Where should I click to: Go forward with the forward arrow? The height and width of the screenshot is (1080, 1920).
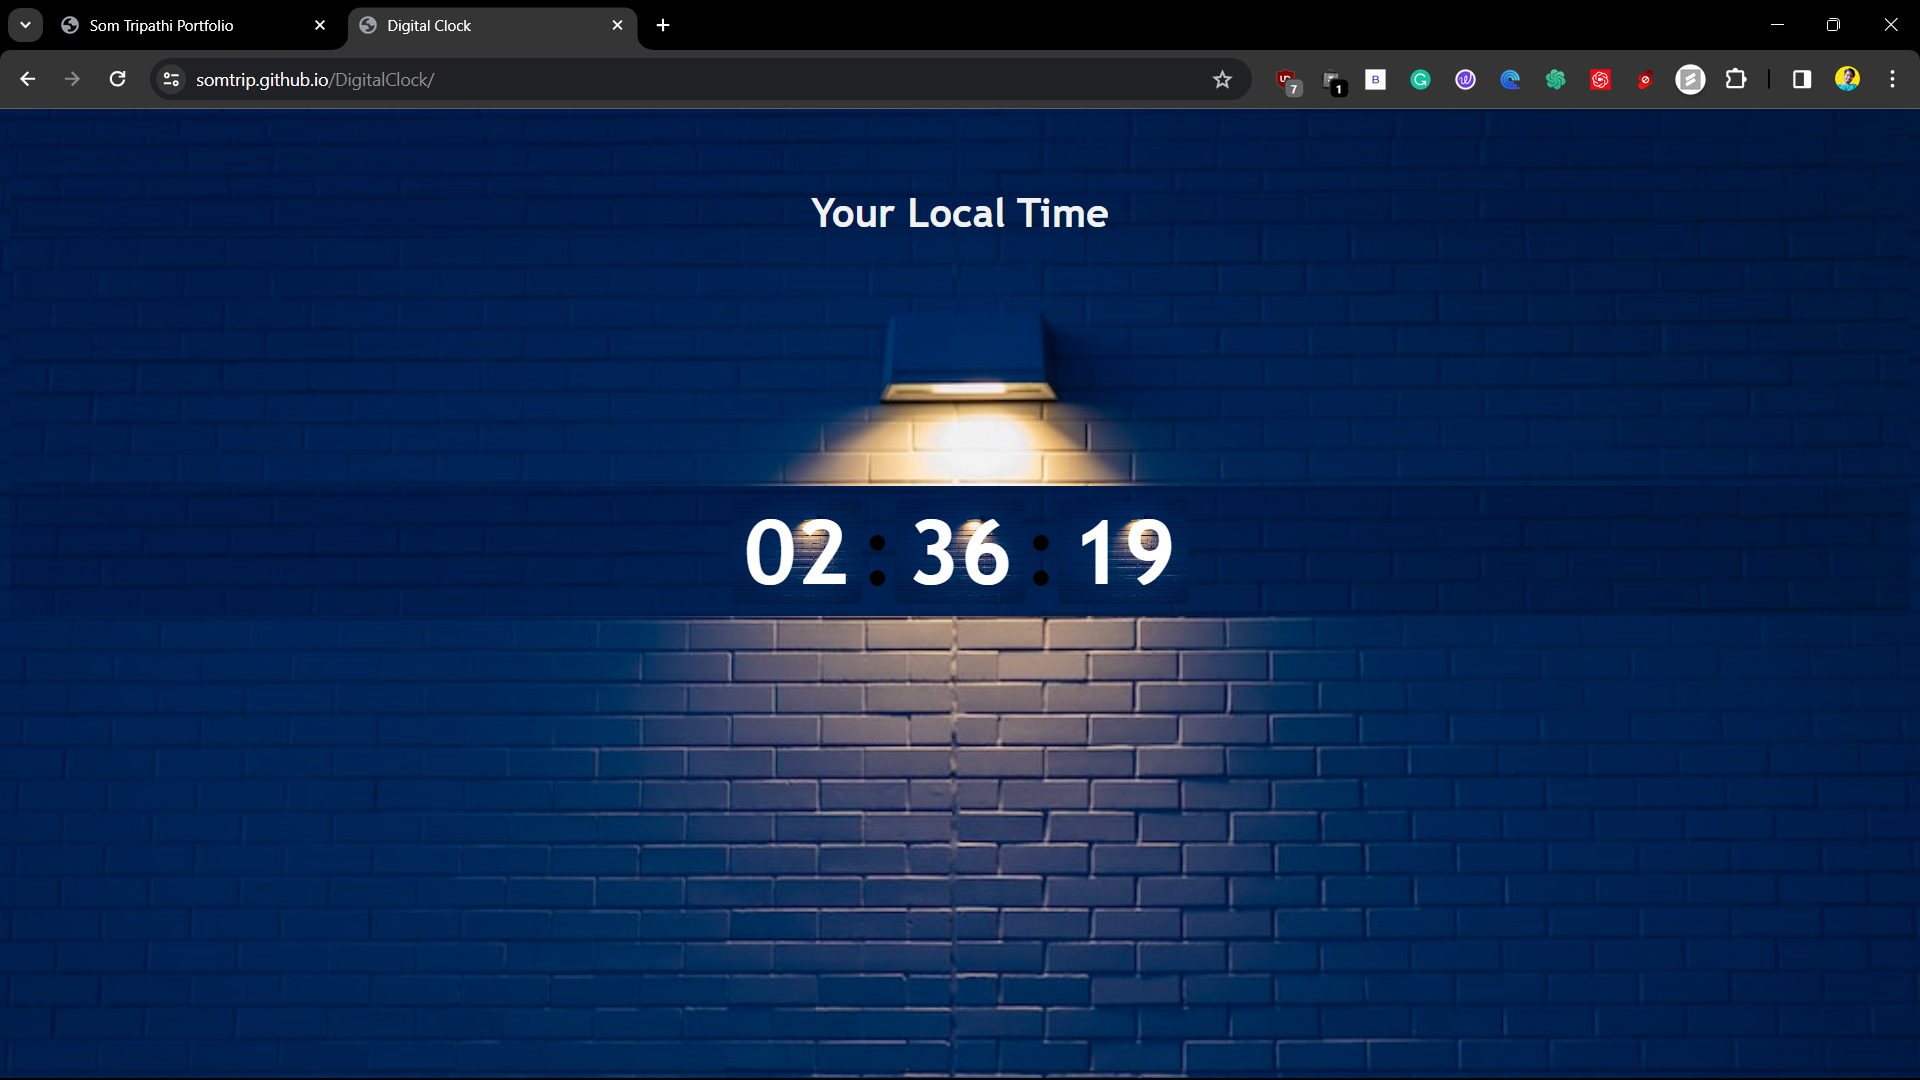[x=72, y=79]
